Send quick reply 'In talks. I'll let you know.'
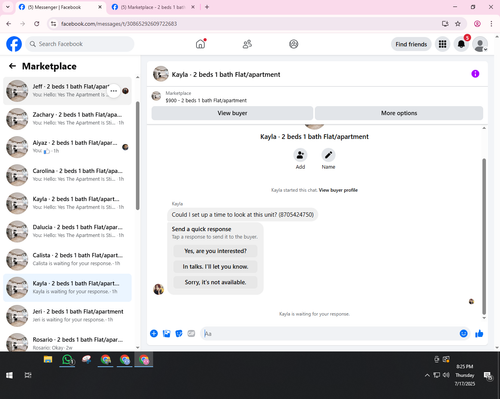The image size is (500, 399). pos(215,267)
